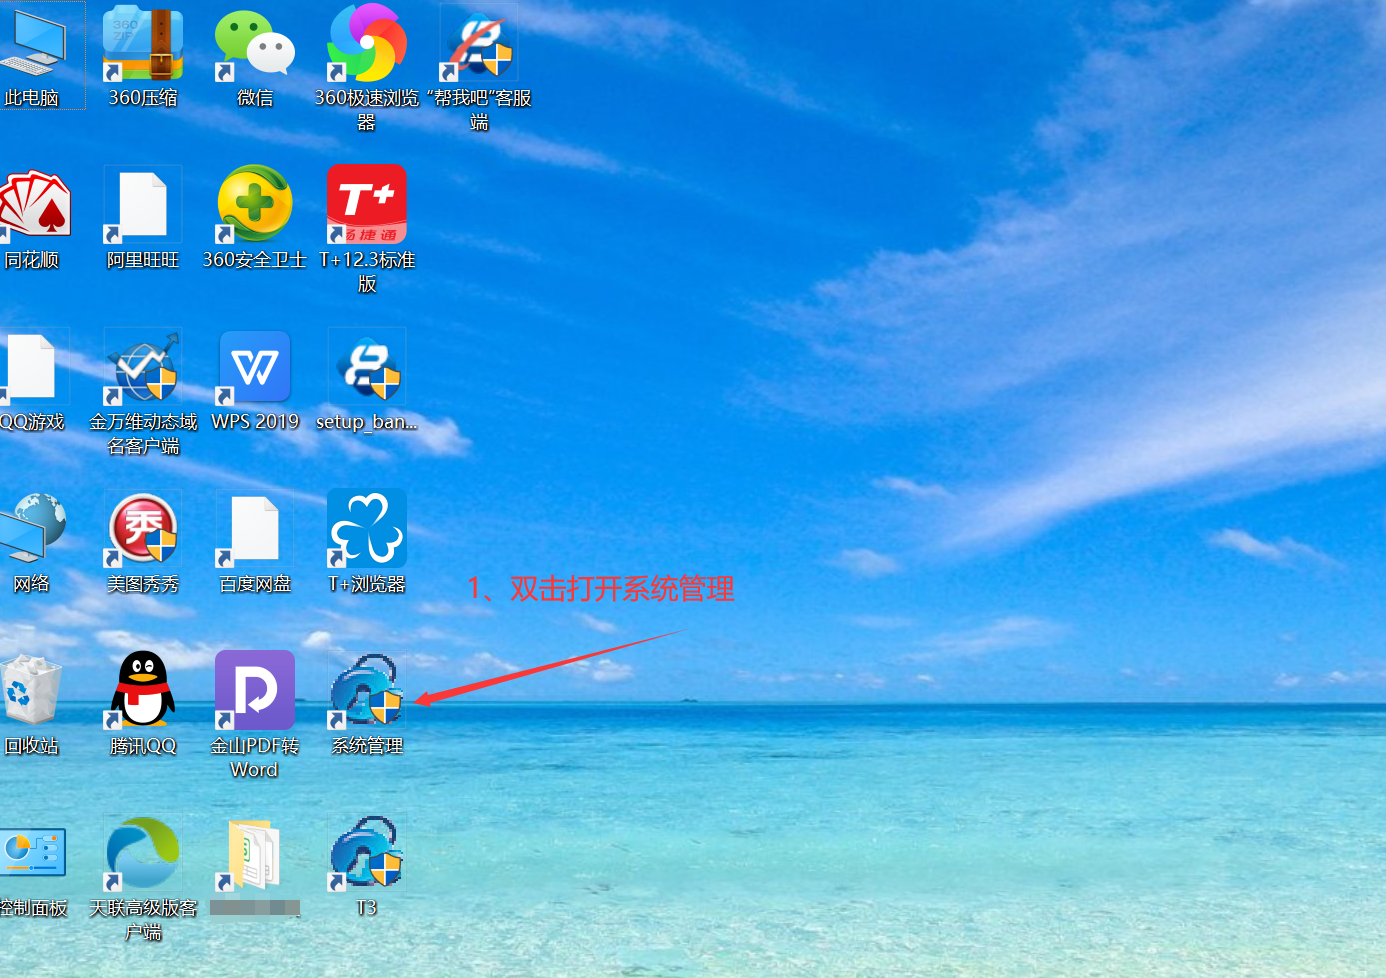
Task: Click the 金山PDF转Word icon
Action: click(255, 691)
